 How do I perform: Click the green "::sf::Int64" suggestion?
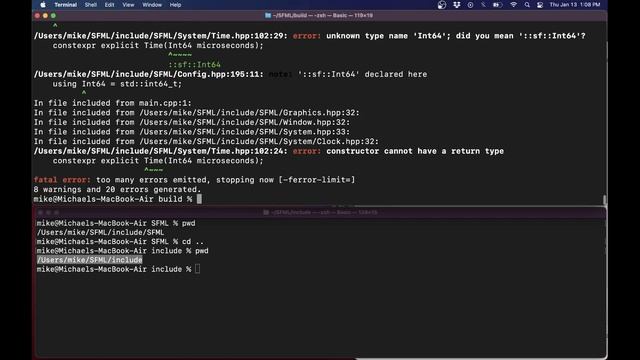(195, 64)
